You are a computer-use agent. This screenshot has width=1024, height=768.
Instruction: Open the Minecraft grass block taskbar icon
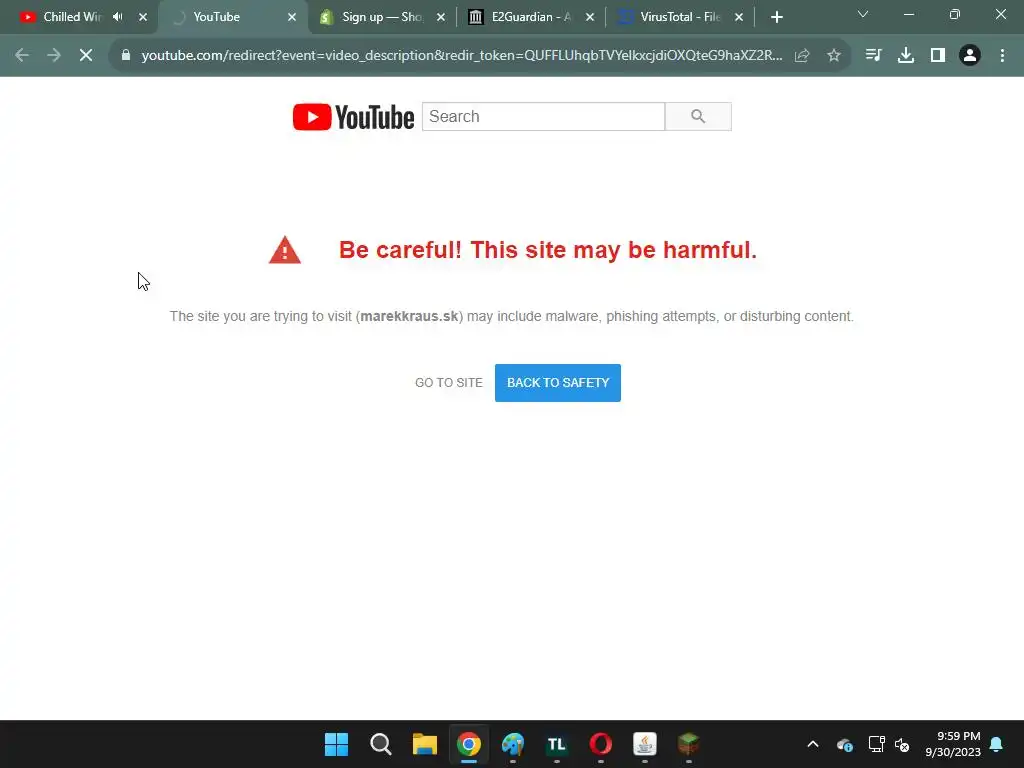click(688, 744)
